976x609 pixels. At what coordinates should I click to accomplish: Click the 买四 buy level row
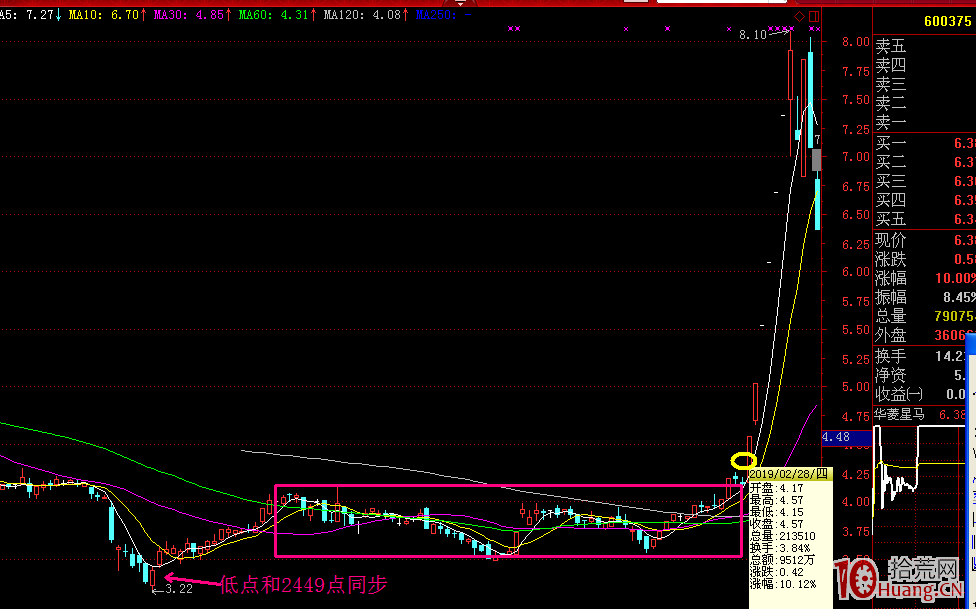pyautogui.click(x=924, y=201)
